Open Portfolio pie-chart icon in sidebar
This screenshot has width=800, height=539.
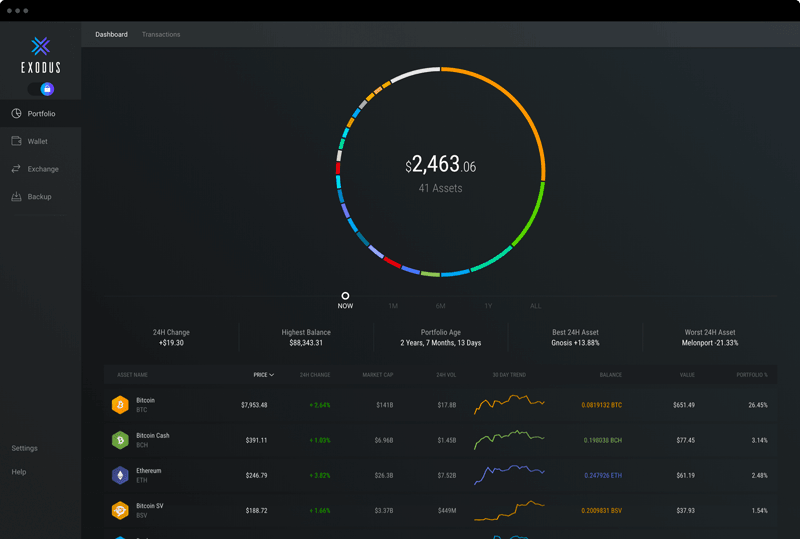[16, 113]
